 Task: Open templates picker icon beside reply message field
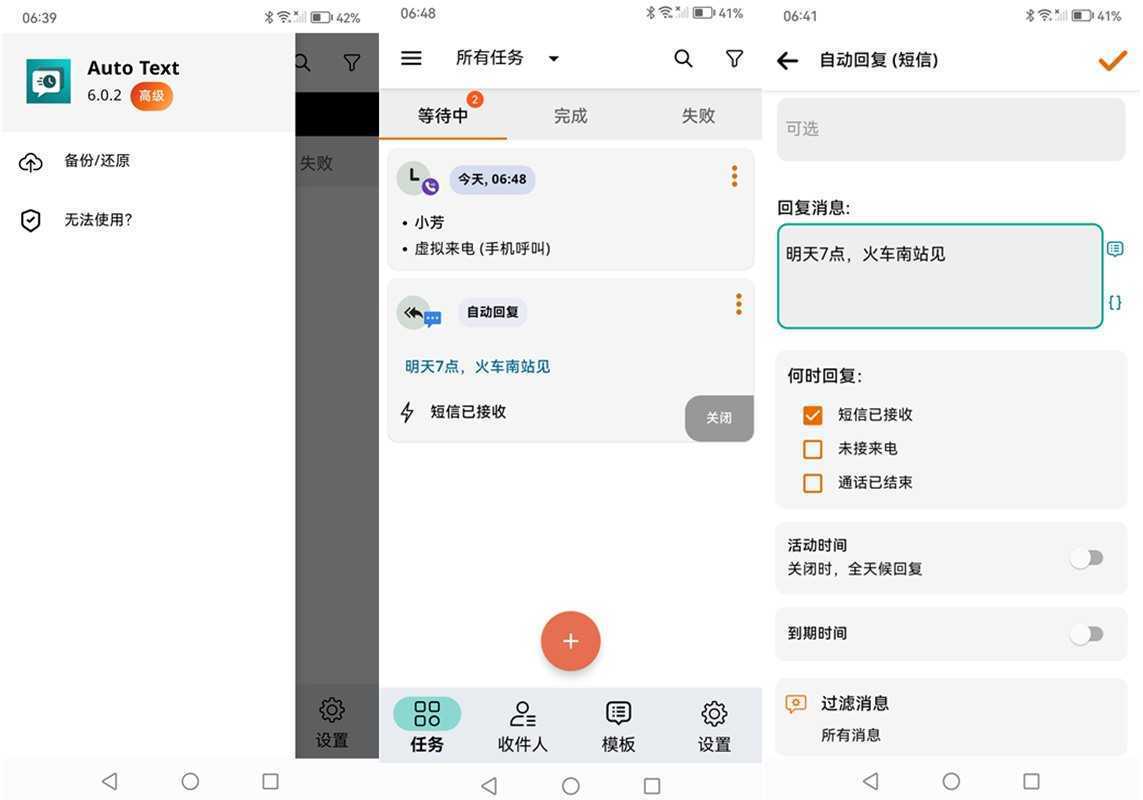tap(1115, 249)
